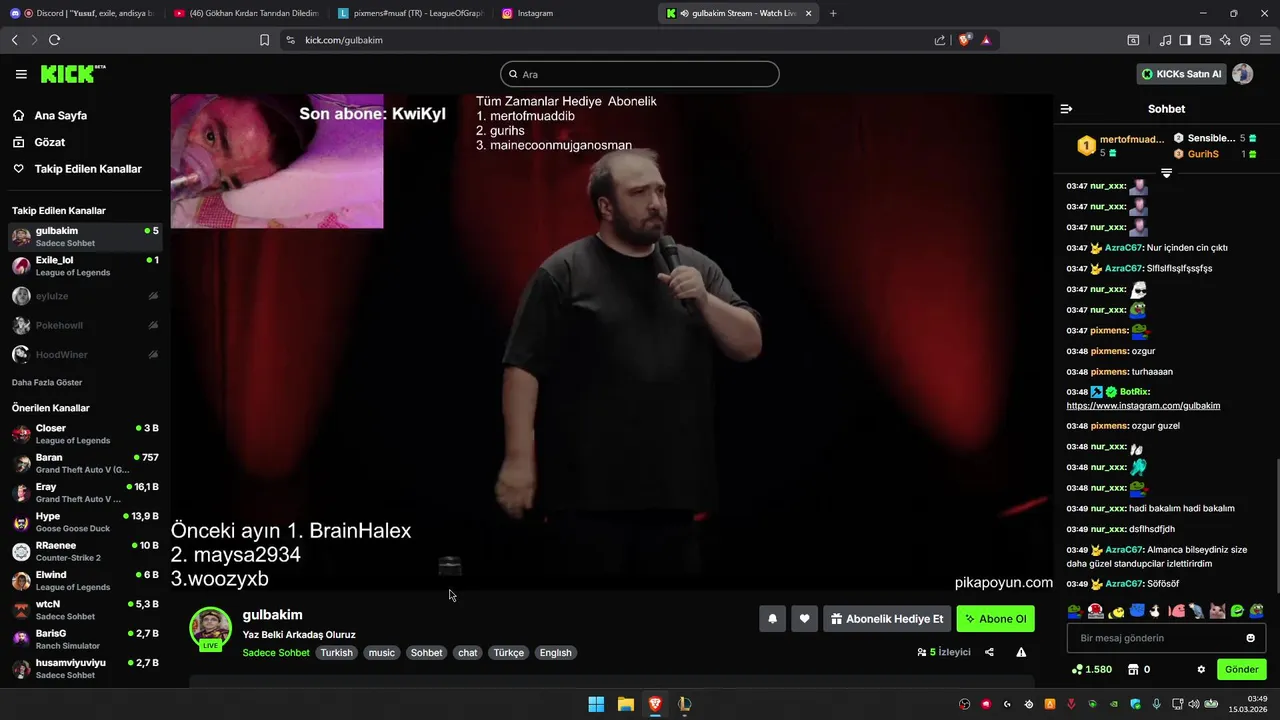Open Brave Leo AI sparkle icon
This screenshot has height=720, width=1280.
1225,40
